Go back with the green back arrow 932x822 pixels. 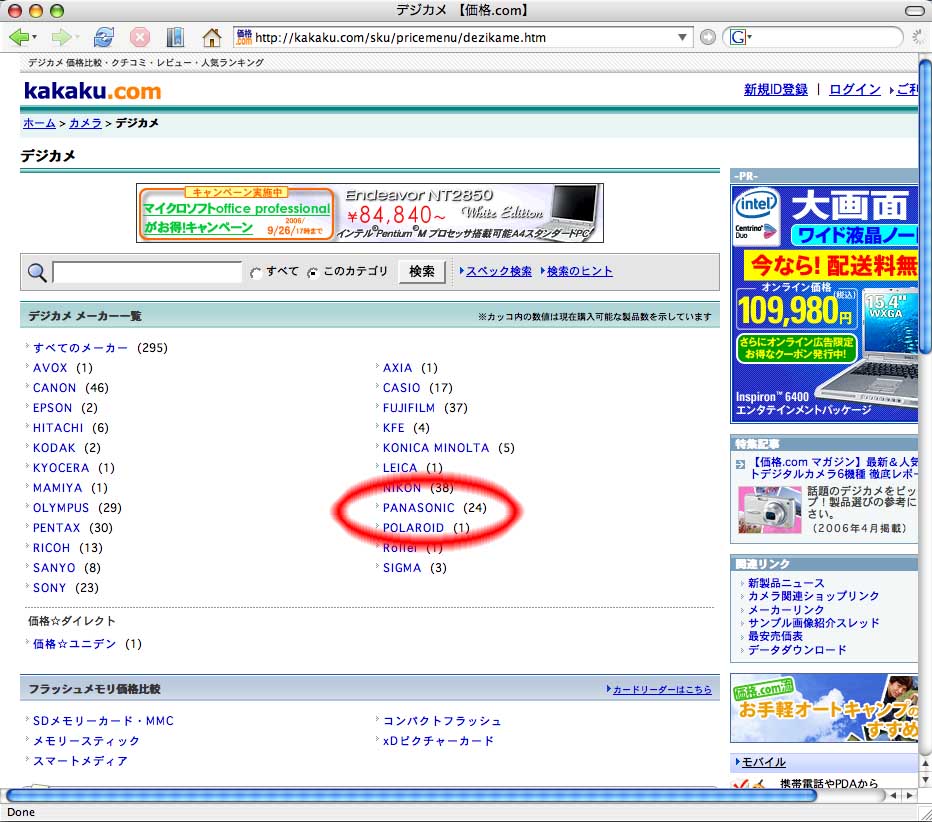pyautogui.click(x=19, y=37)
